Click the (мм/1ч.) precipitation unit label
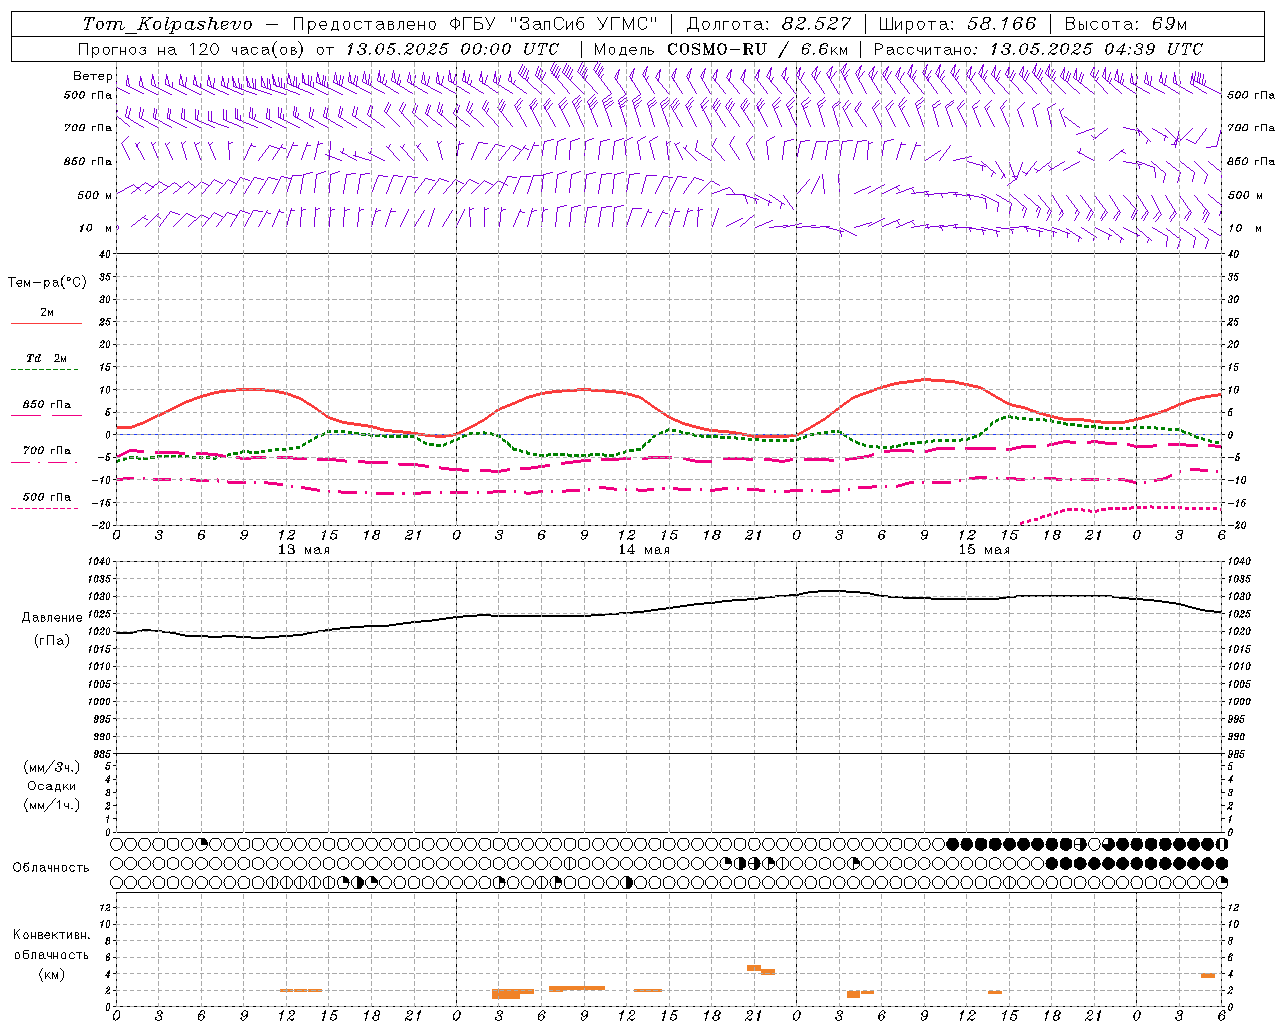Screen dimensions: 1280x1024 (52, 805)
